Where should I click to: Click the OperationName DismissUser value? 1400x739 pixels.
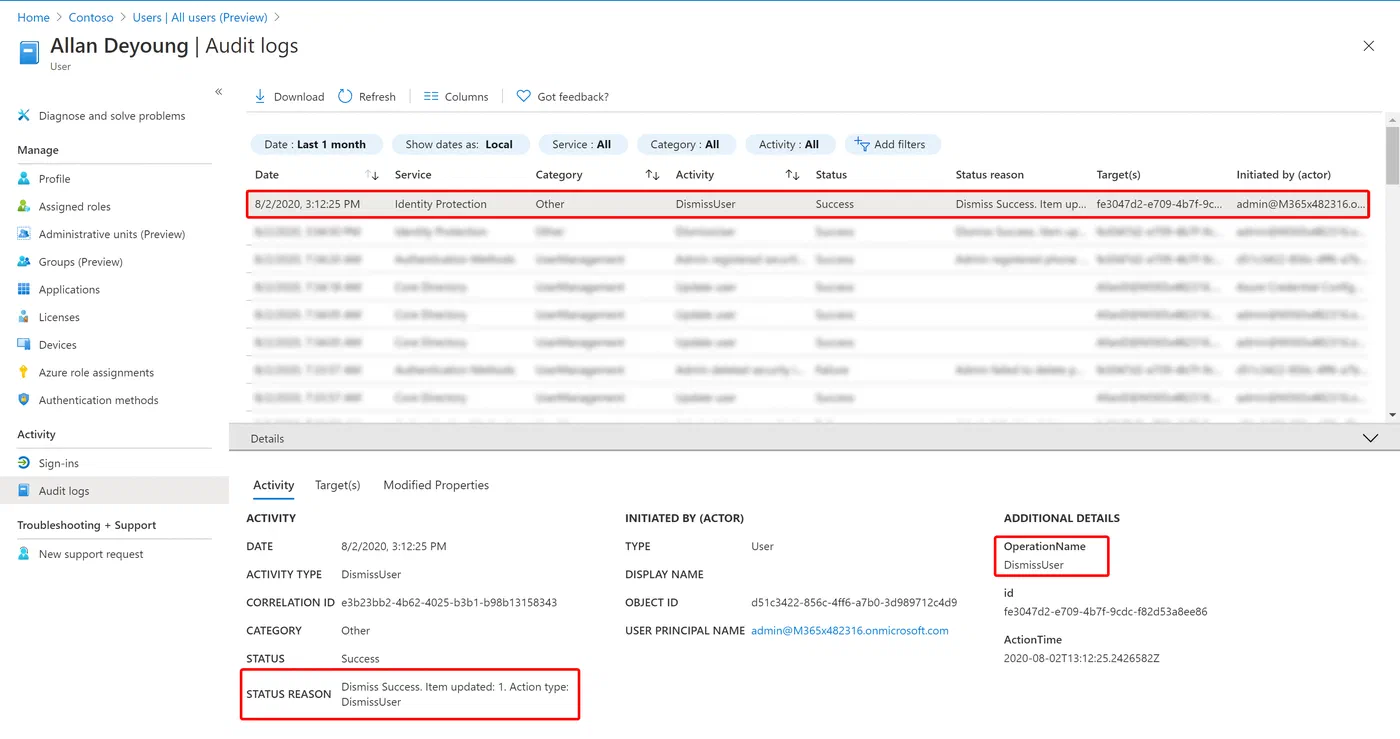click(1034, 565)
